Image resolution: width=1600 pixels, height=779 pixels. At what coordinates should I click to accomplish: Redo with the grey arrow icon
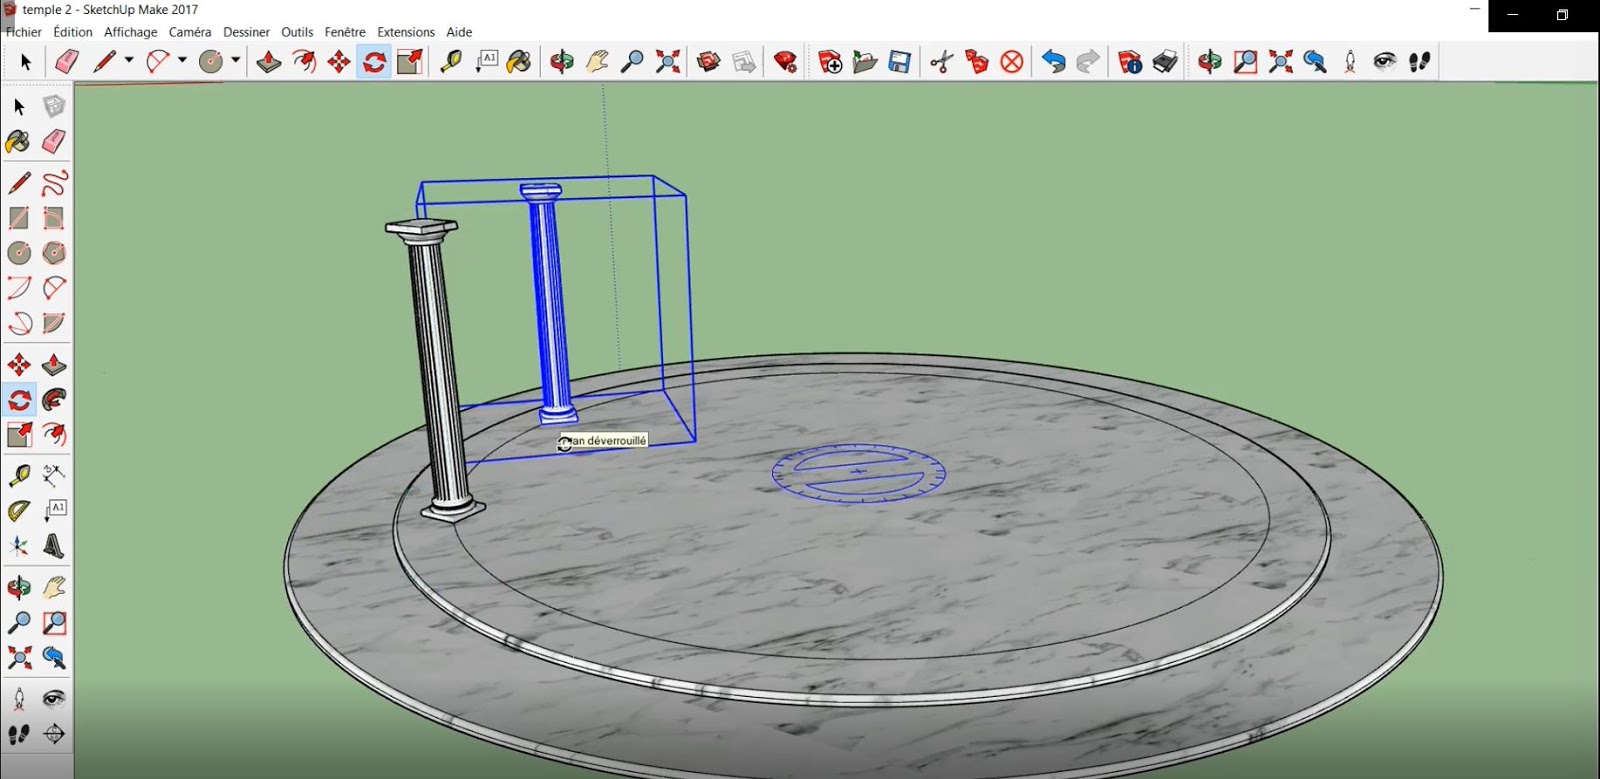coord(1088,62)
